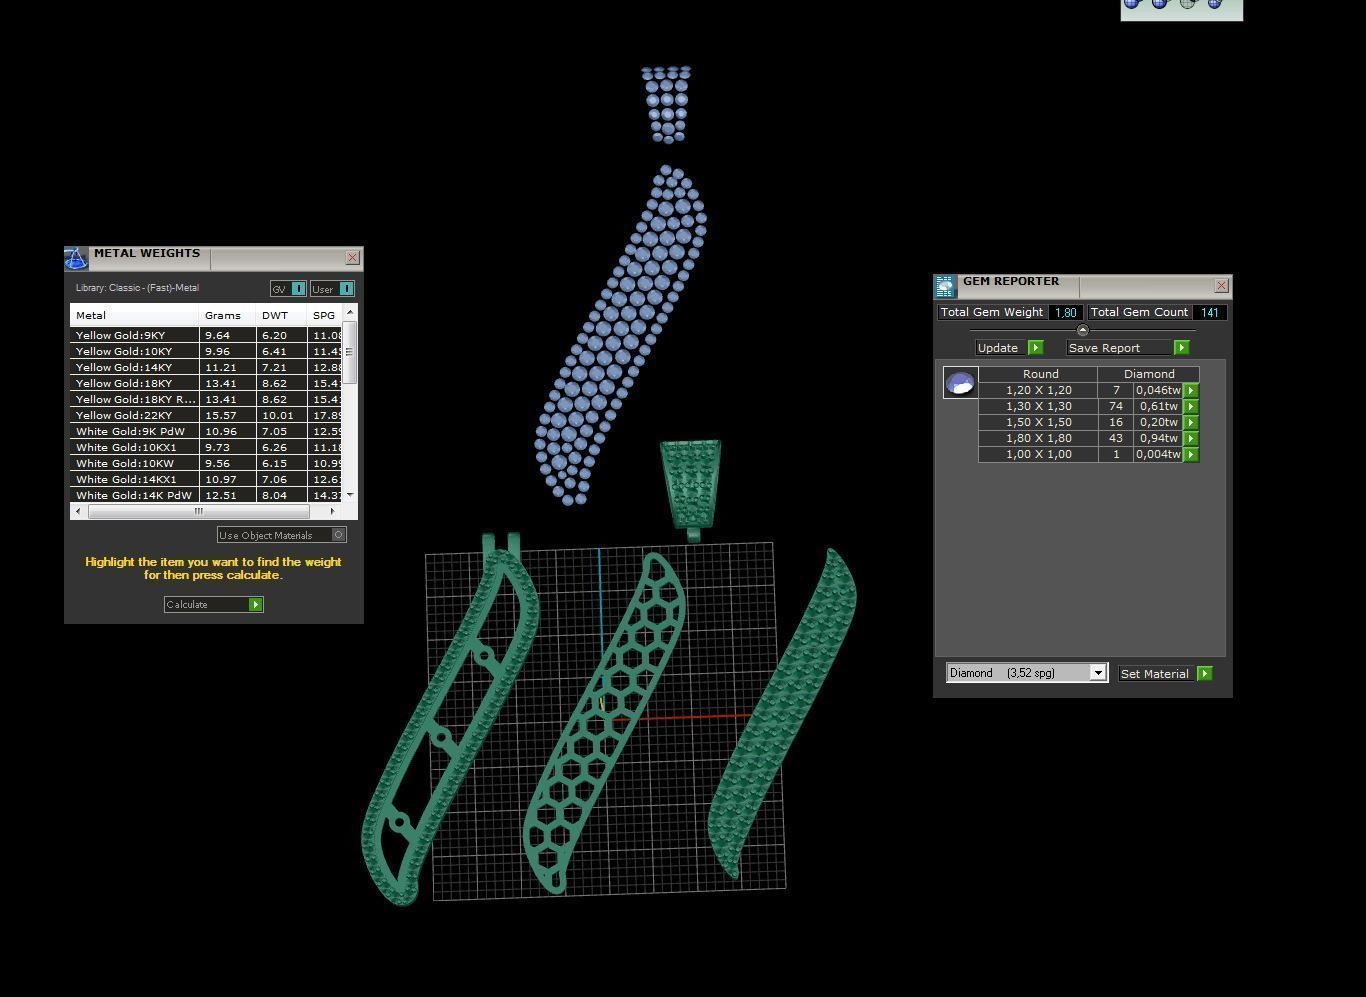Toggle the User library switch
Screen dimensions: 1366x997
pyautogui.click(x=332, y=289)
